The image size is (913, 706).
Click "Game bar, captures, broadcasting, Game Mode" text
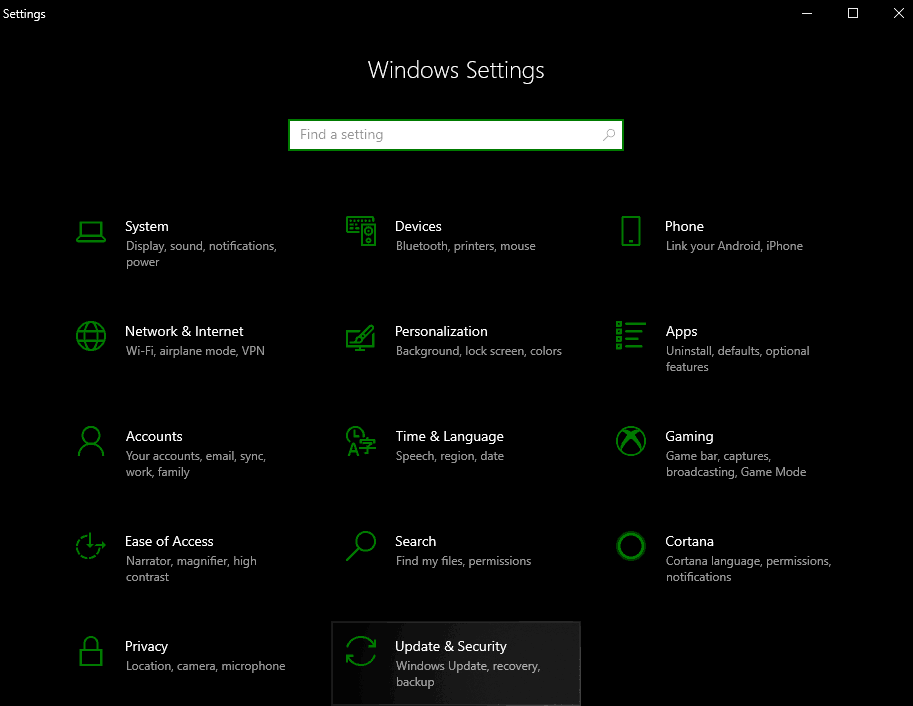coord(736,464)
